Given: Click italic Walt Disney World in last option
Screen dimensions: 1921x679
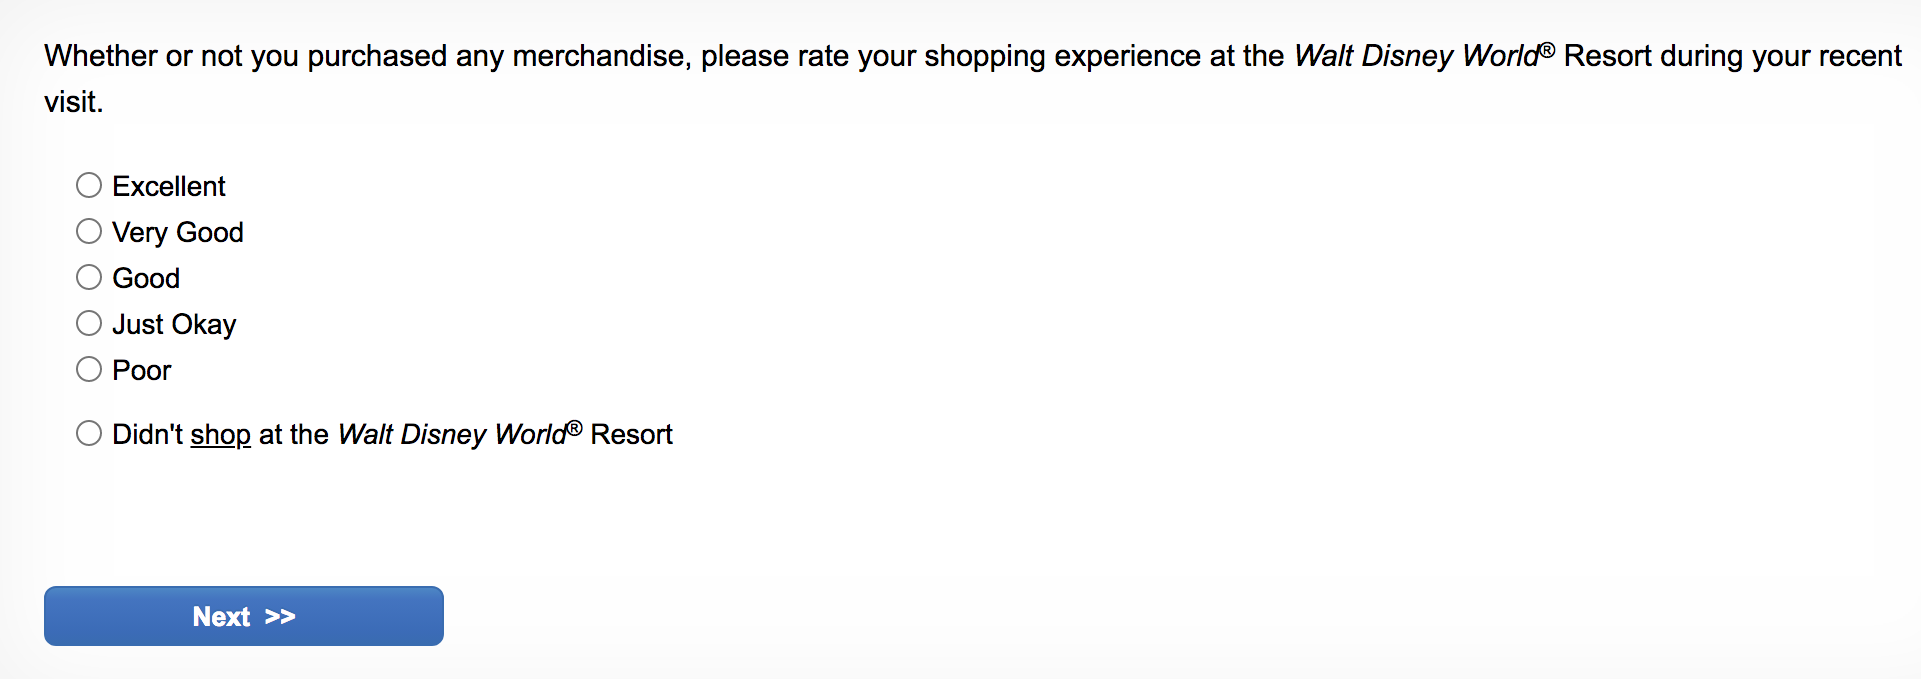Looking at the screenshot, I should click(451, 434).
